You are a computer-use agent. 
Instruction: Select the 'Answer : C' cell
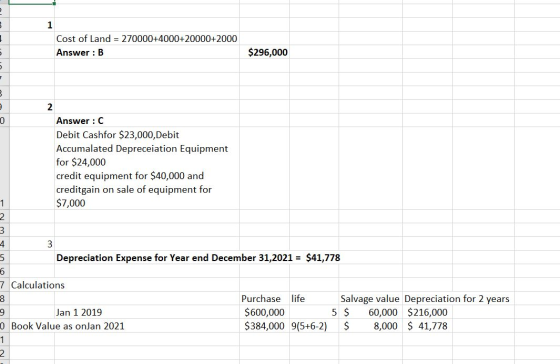147,120
